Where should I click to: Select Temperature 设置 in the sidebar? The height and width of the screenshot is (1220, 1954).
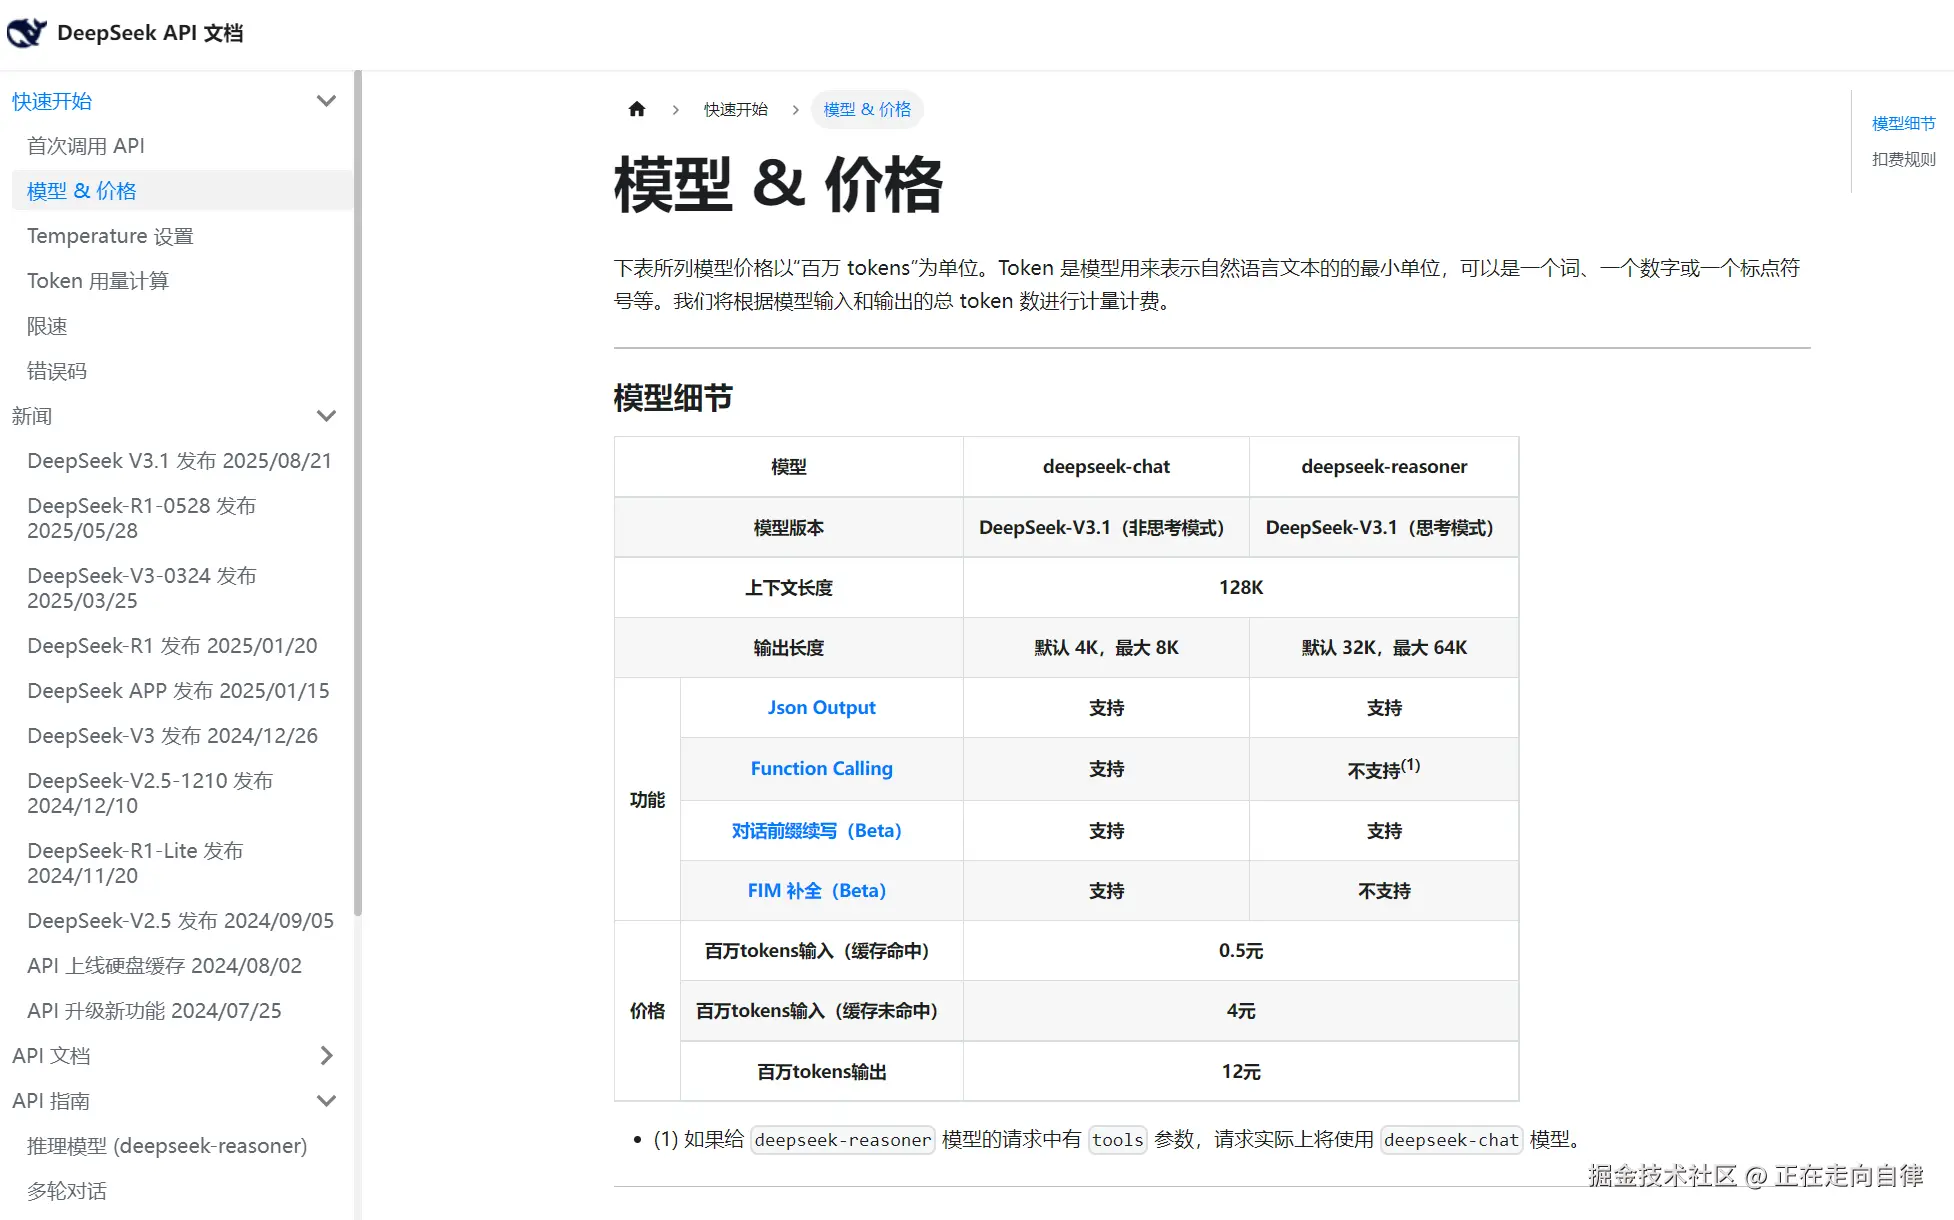click(110, 236)
